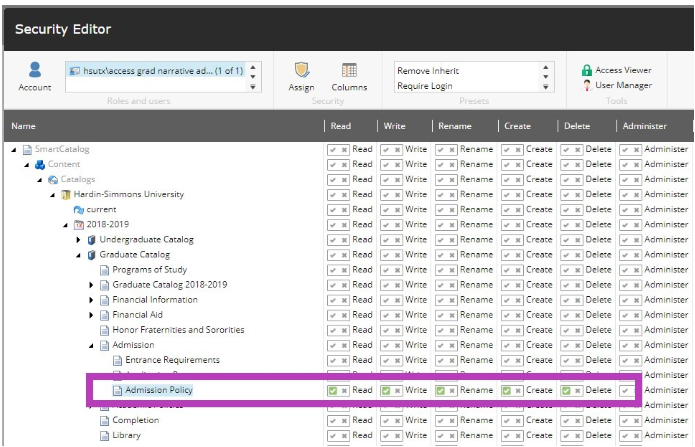Open the Roles and users list dropdown arrow

(253, 87)
